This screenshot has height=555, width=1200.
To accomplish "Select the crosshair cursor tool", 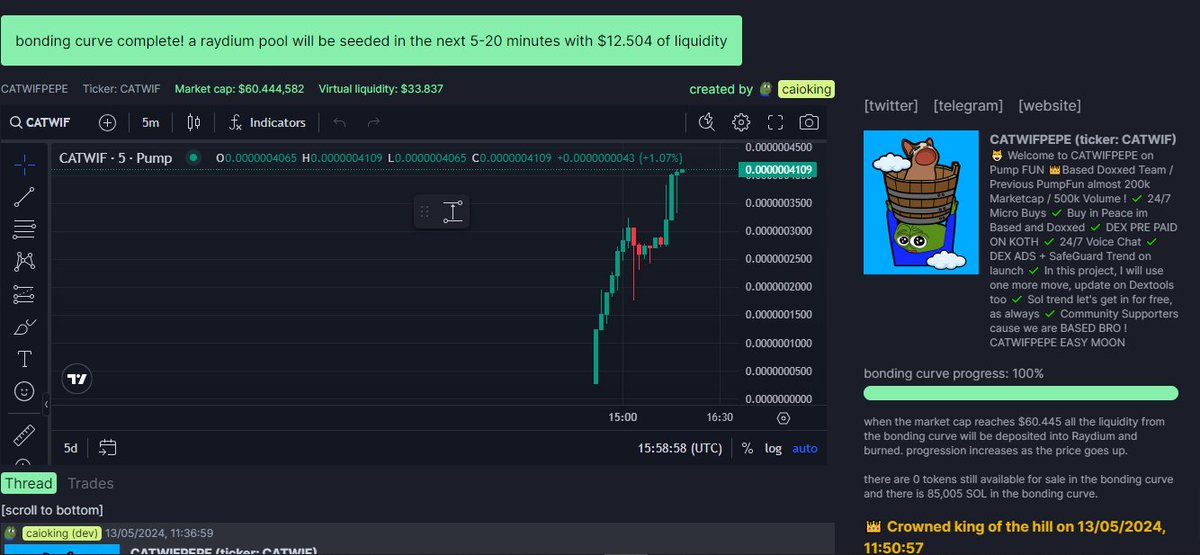I will pos(25,163).
